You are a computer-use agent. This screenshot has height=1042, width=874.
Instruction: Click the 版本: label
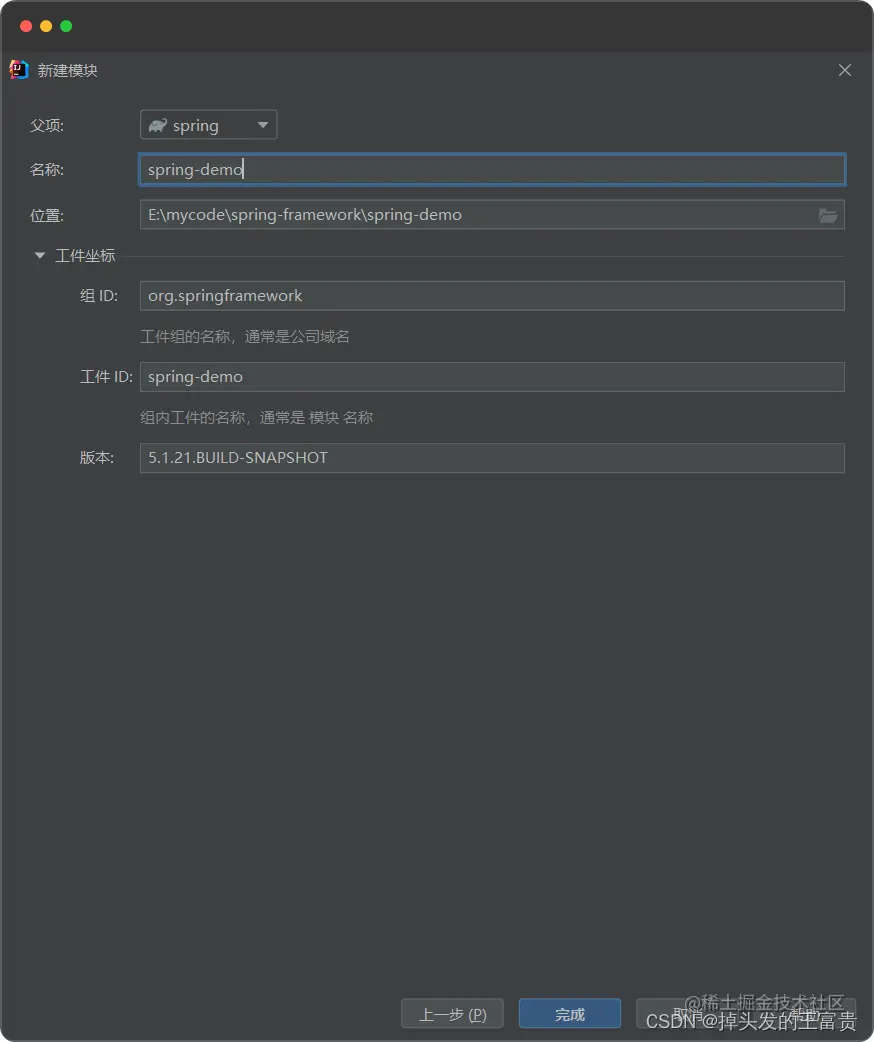pos(97,458)
